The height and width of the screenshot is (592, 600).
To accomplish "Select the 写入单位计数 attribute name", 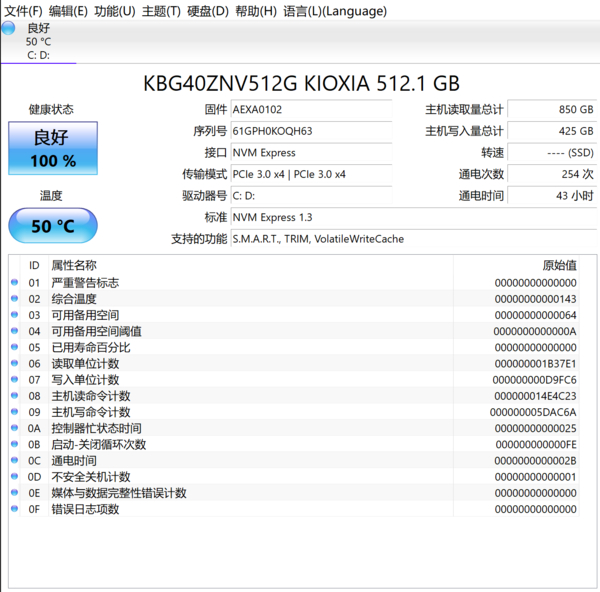I will (85, 380).
